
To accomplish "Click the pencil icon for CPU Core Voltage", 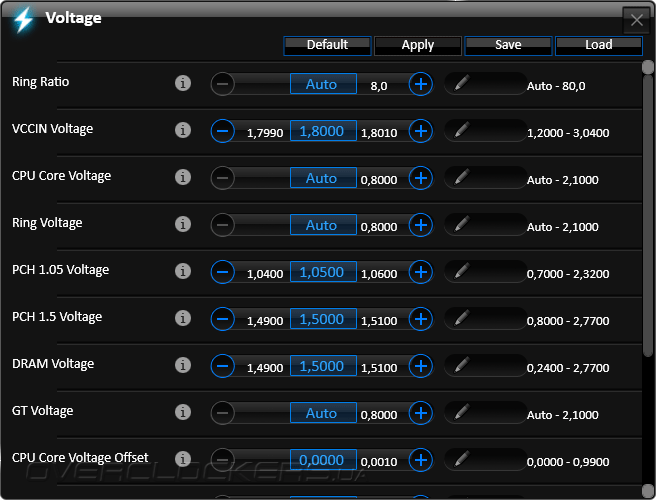I will coord(461,177).
